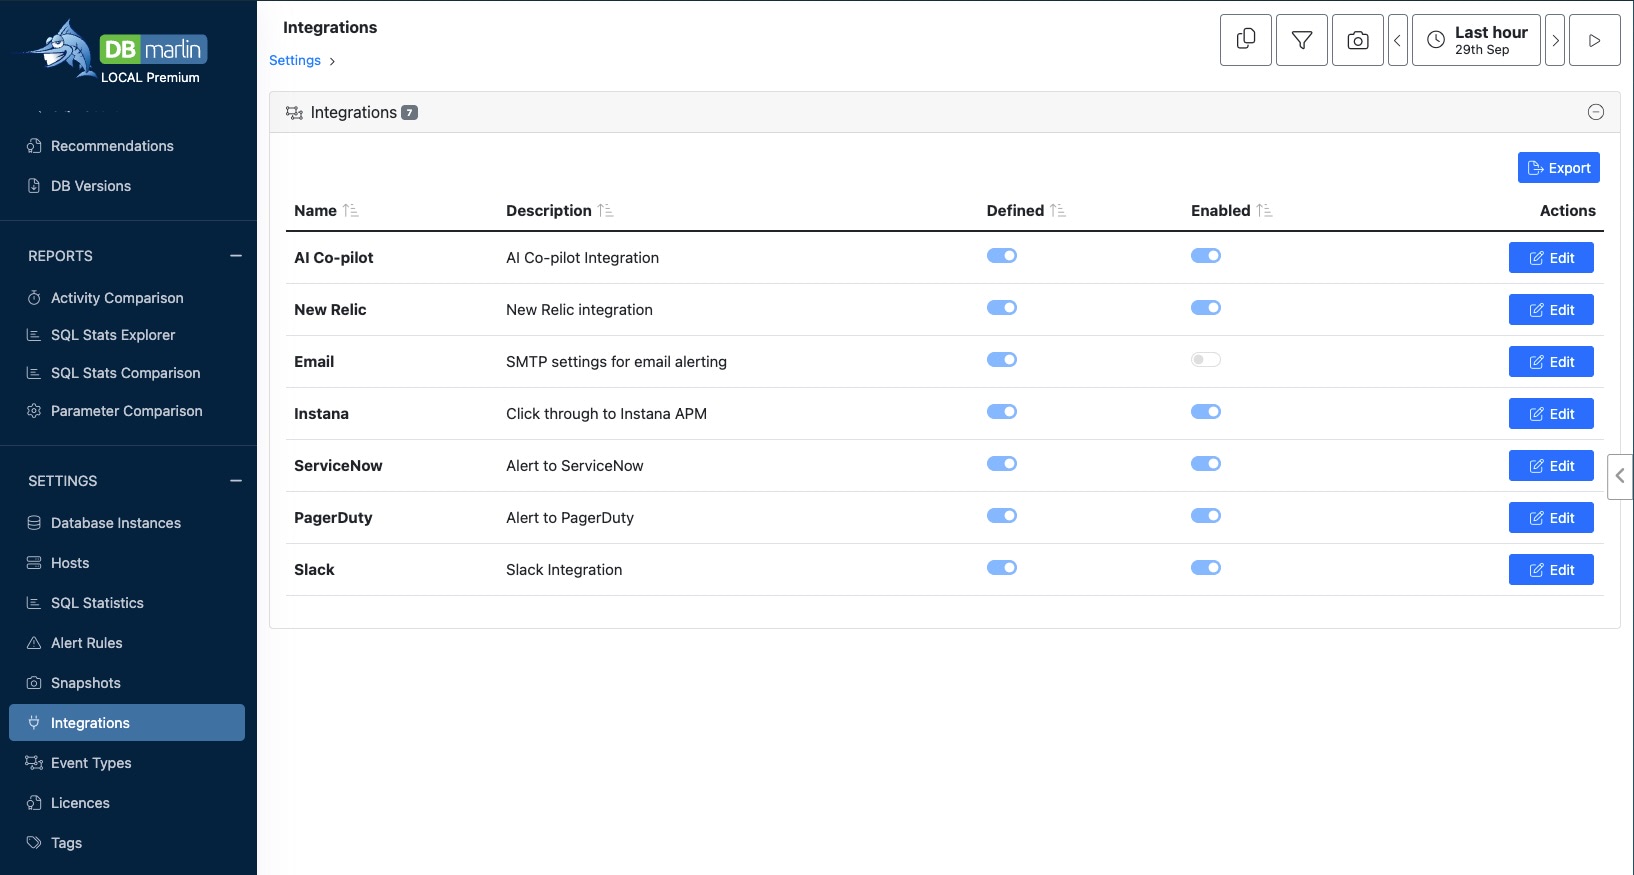
Task: Click the camera snapshot icon
Action: (1357, 40)
